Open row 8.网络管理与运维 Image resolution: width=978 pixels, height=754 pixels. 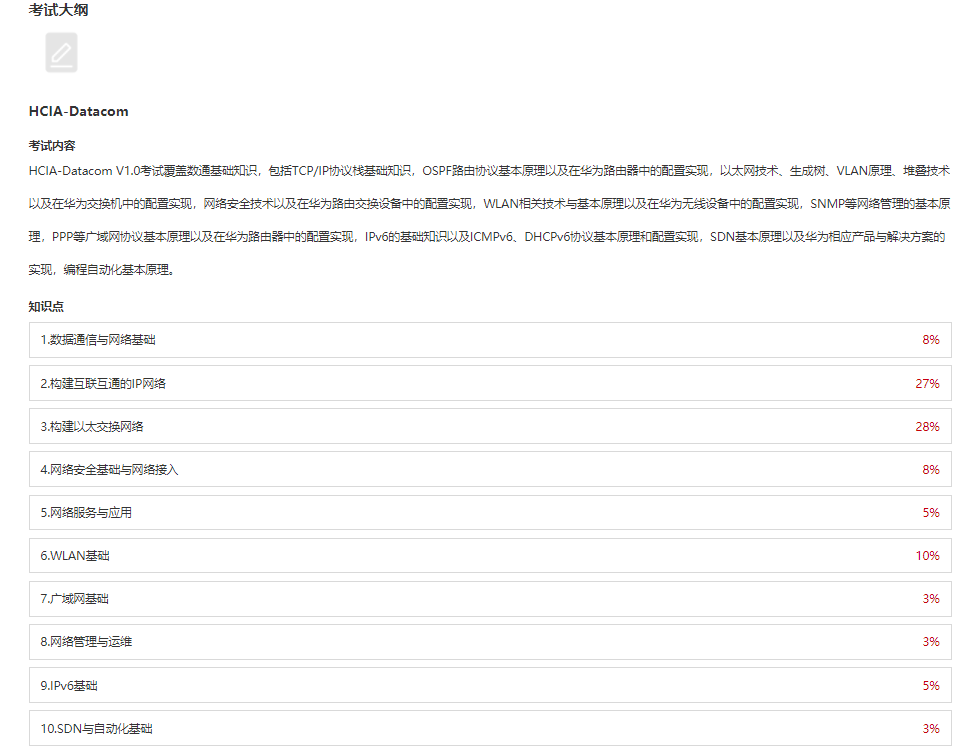point(490,642)
